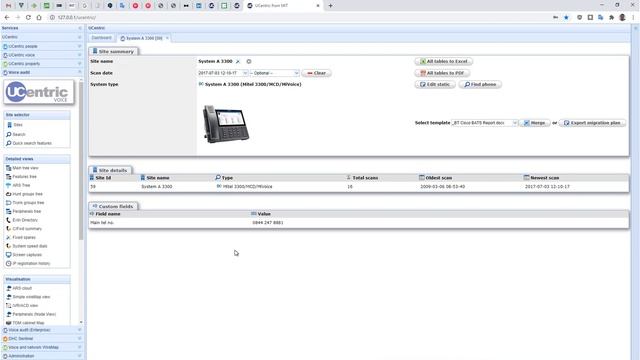Click the UCentric Voice logo
The width and height of the screenshot is (640, 360).
click(39, 92)
